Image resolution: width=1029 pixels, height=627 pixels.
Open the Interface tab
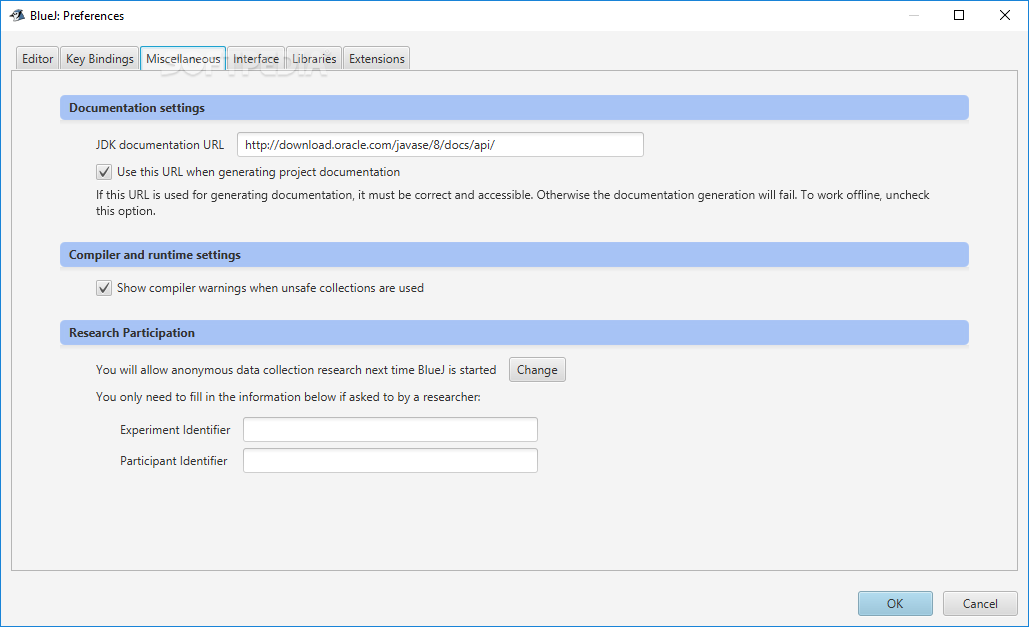pos(256,58)
